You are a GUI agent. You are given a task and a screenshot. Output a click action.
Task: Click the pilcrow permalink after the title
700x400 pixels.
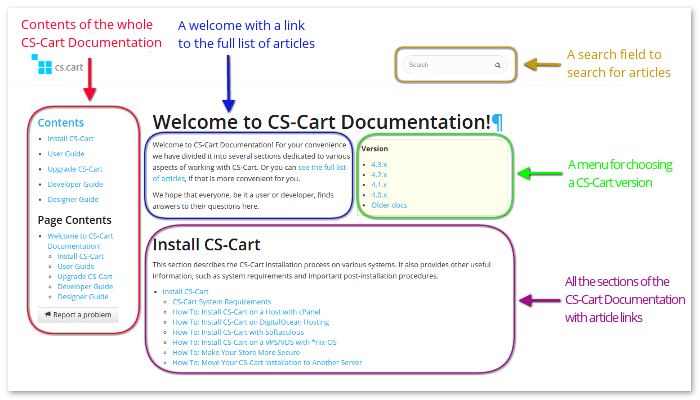497,122
